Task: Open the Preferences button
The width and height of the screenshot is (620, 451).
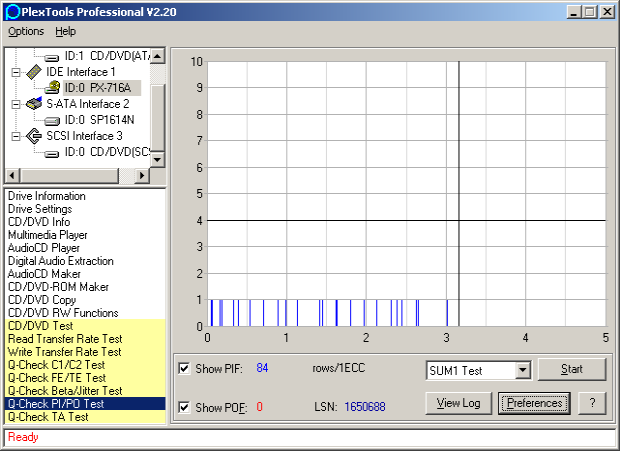Action: pos(534,403)
